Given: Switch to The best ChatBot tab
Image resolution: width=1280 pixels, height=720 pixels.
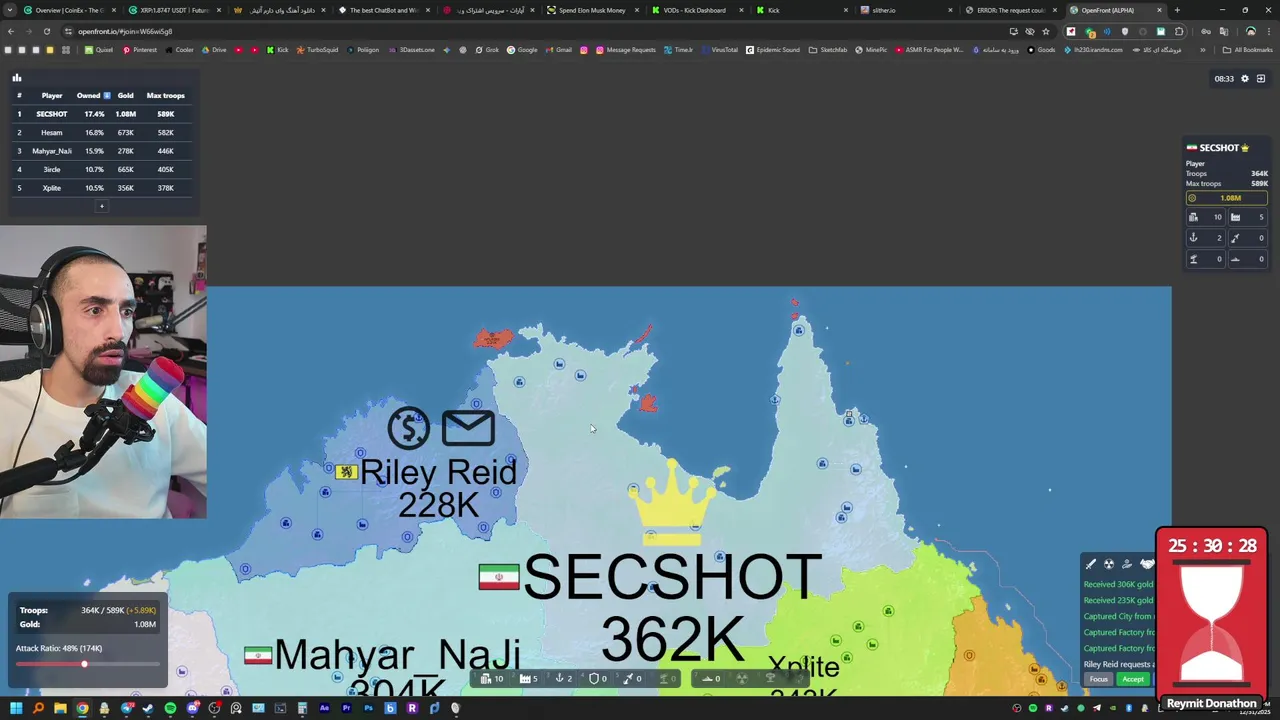Looking at the screenshot, I should [383, 10].
